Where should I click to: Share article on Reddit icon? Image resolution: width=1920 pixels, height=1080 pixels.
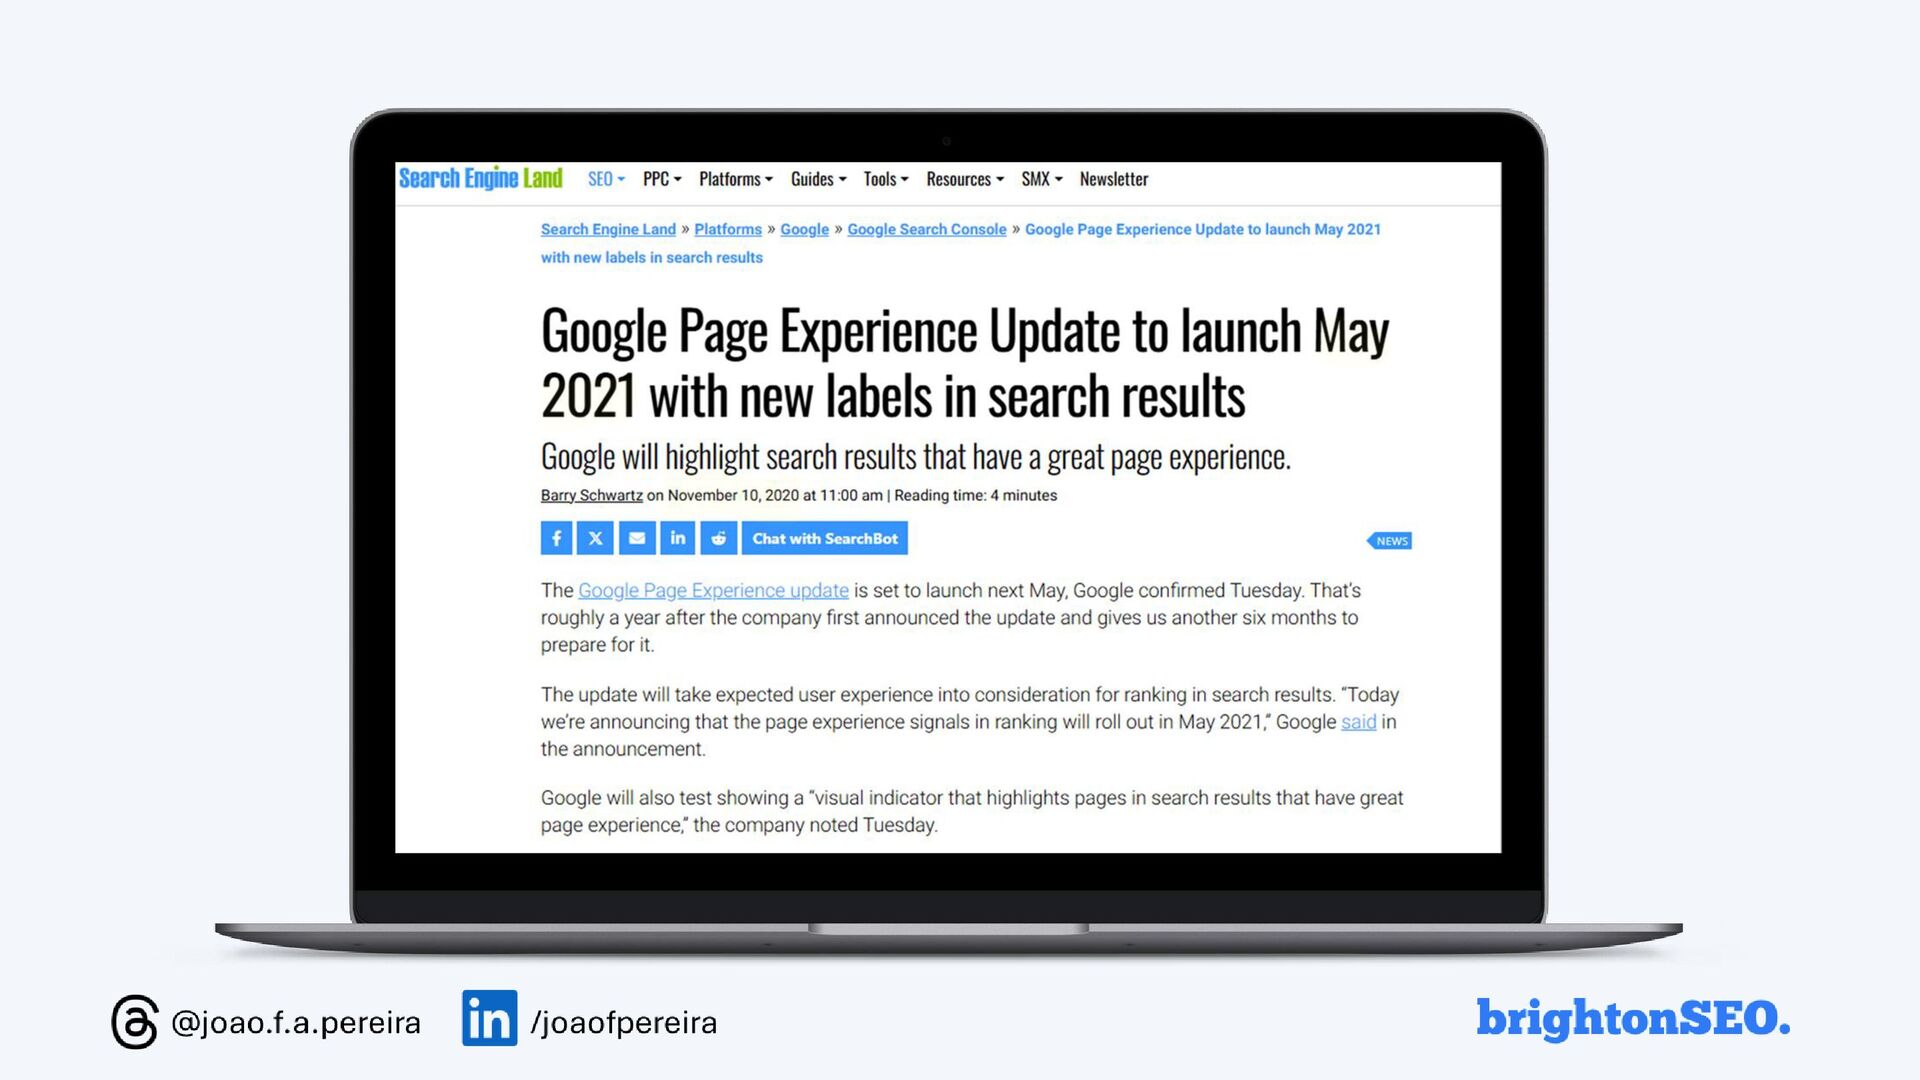coord(719,538)
